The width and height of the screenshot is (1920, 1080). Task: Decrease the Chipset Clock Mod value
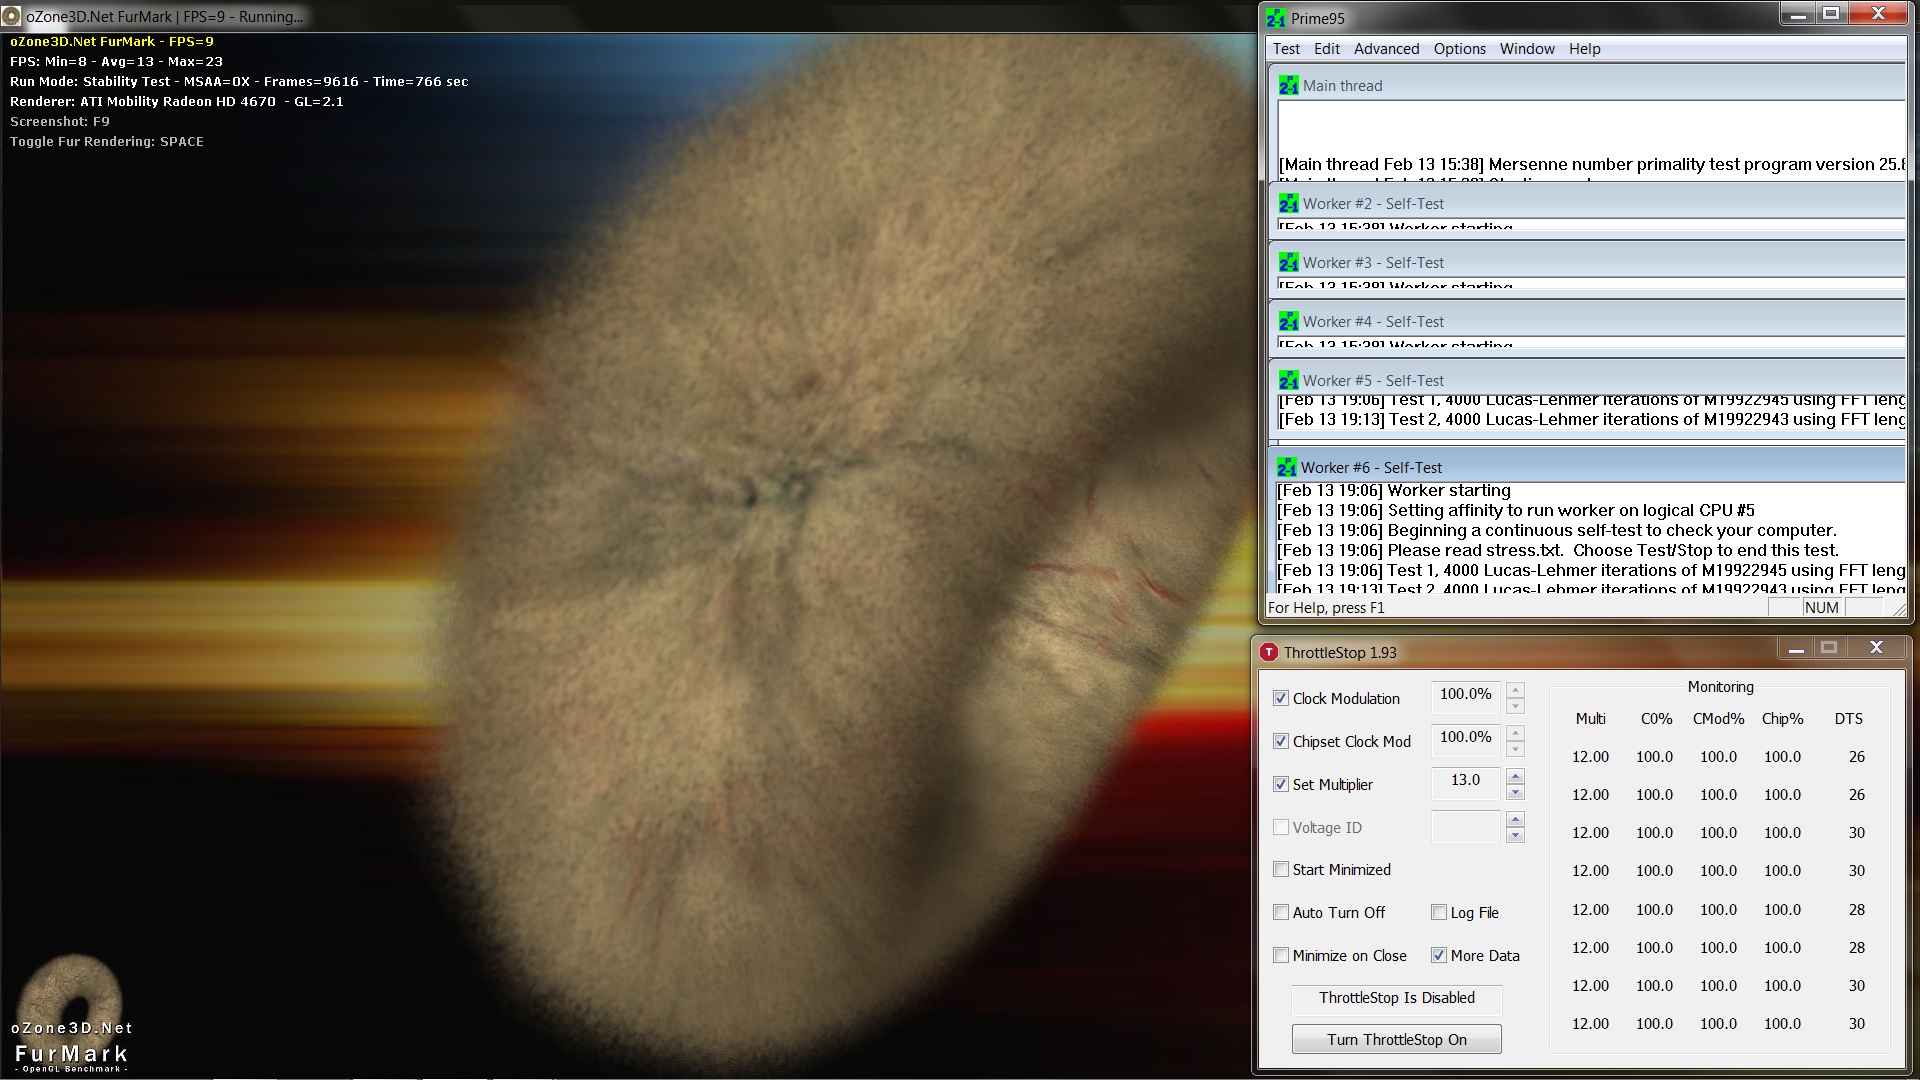click(1515, 749)
